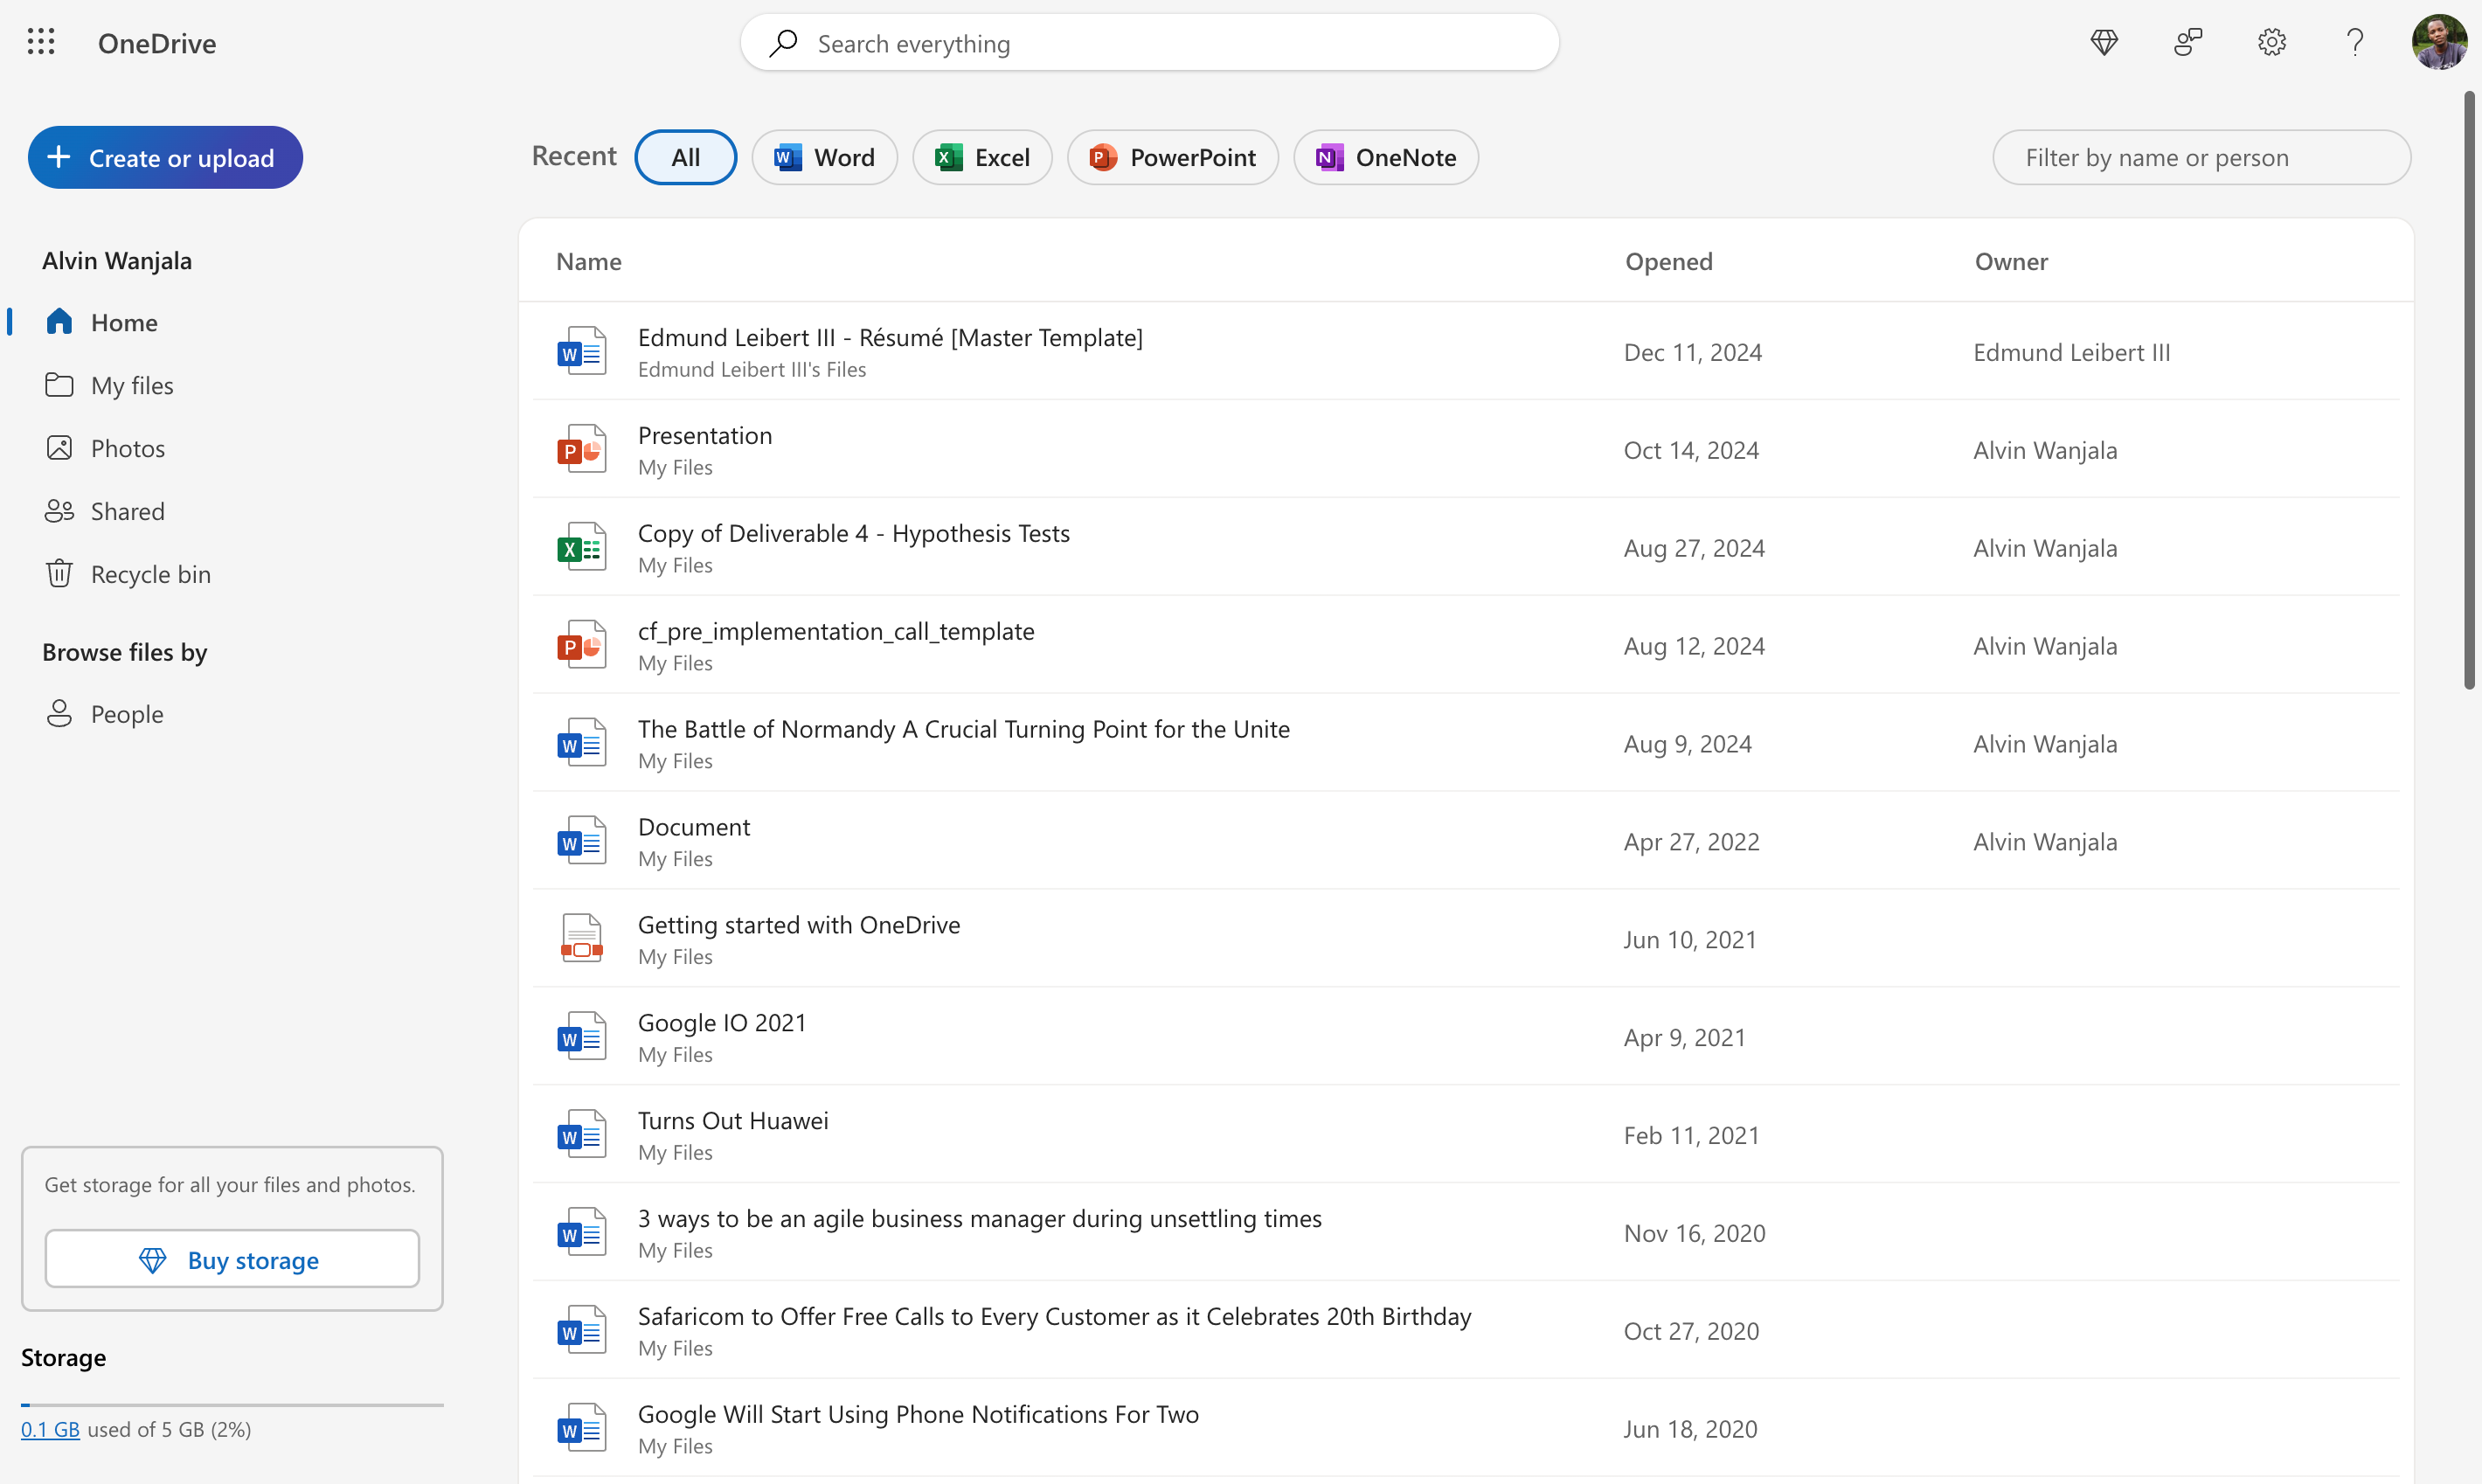Image resolution: width=2482 pixels, height=1484 pixels.
Task: Open Safaricom to Offer Free Calls document
Action: [x=1054, y=1316]
